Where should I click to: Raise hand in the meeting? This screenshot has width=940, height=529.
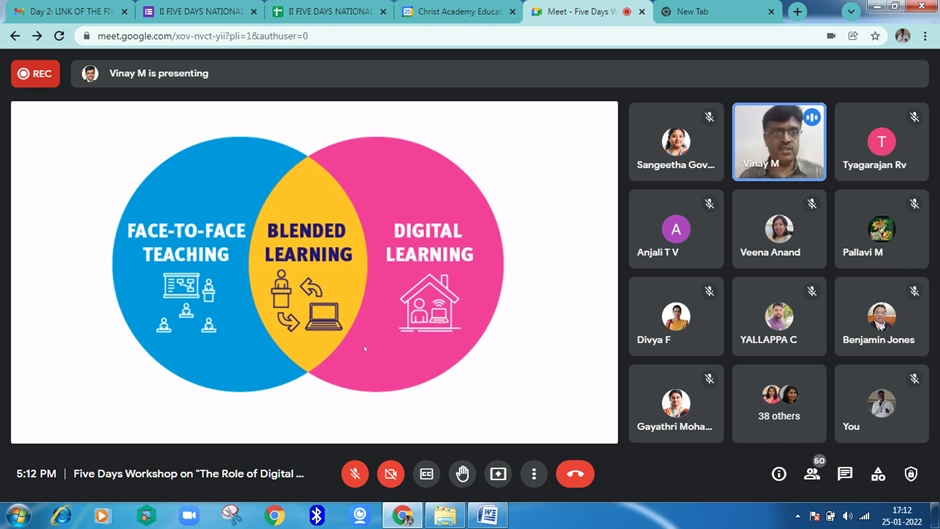point(462,474)
